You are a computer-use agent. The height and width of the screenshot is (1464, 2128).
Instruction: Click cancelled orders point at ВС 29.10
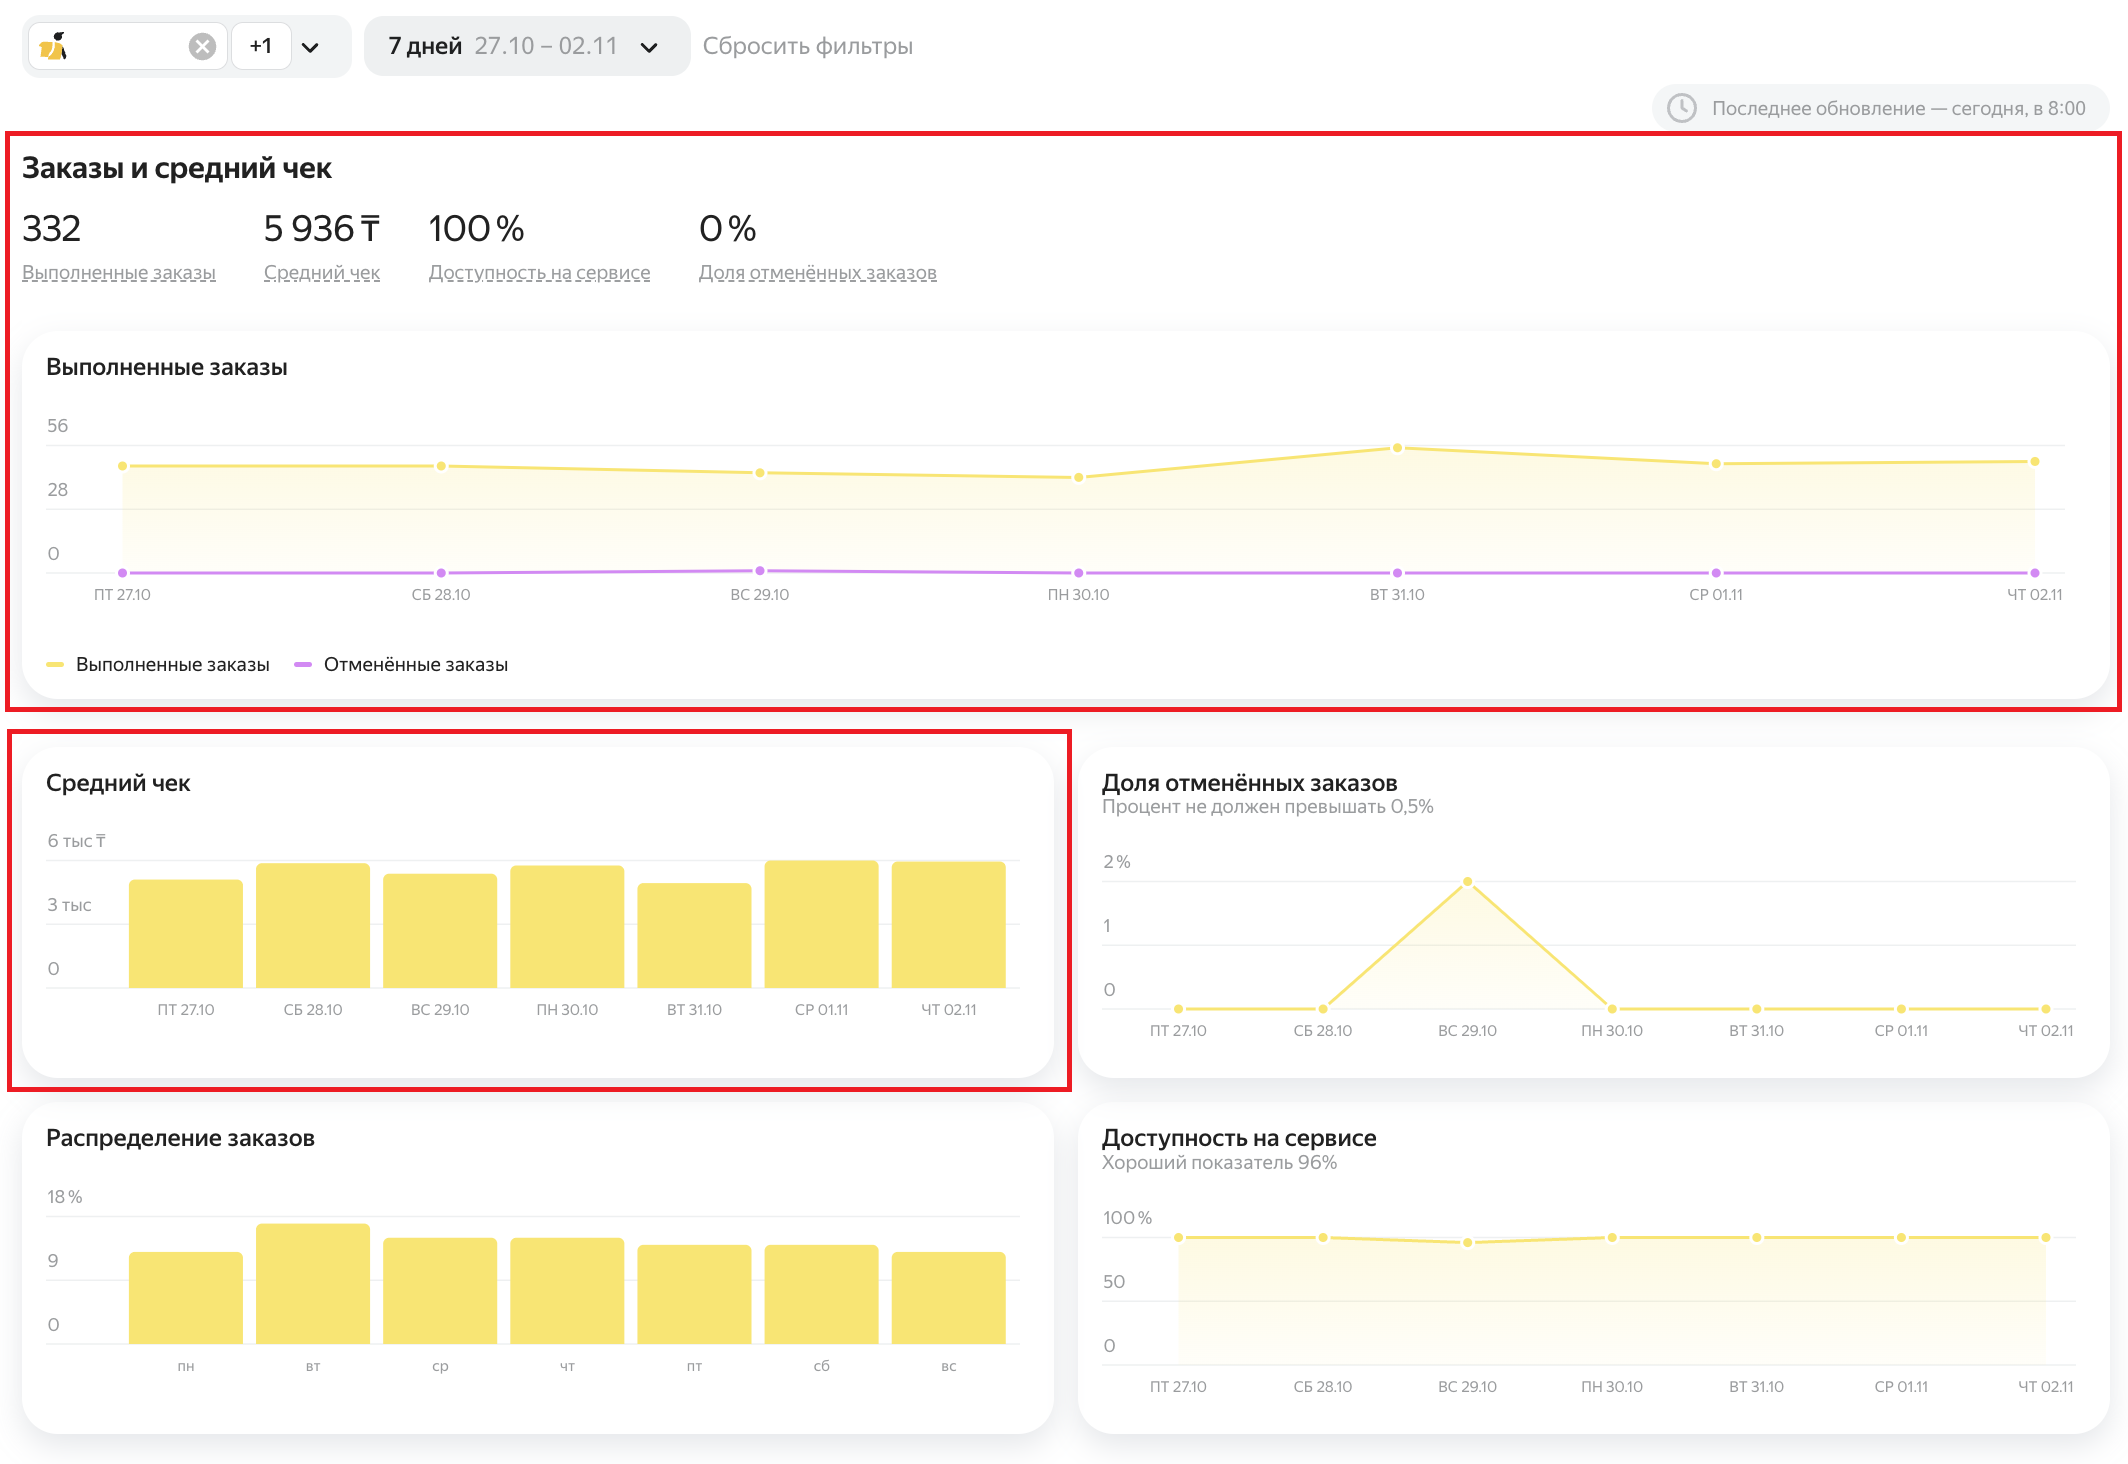point(760,571)
